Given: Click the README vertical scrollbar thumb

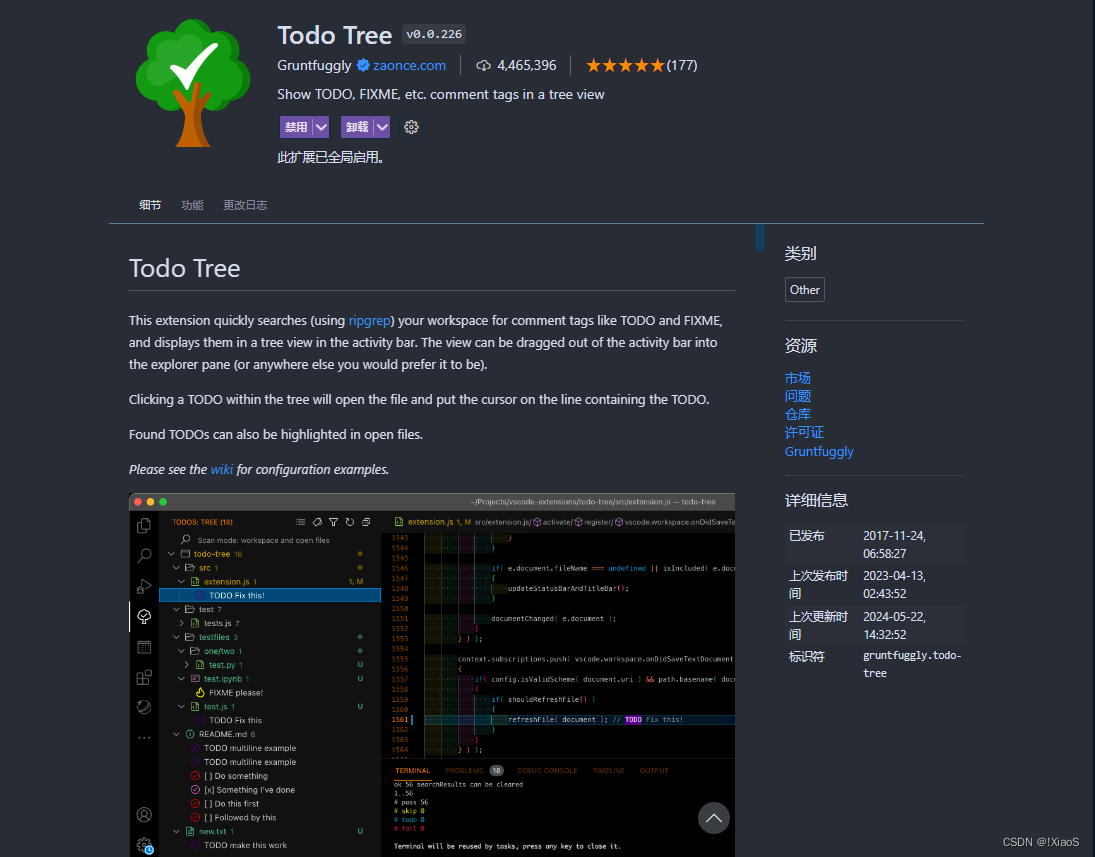Looking at the screenshot, I should (x=760, y=237).
